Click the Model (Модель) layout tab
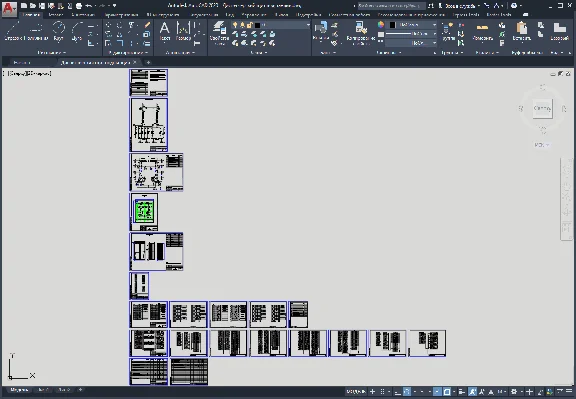 click(x=19, y=390)
